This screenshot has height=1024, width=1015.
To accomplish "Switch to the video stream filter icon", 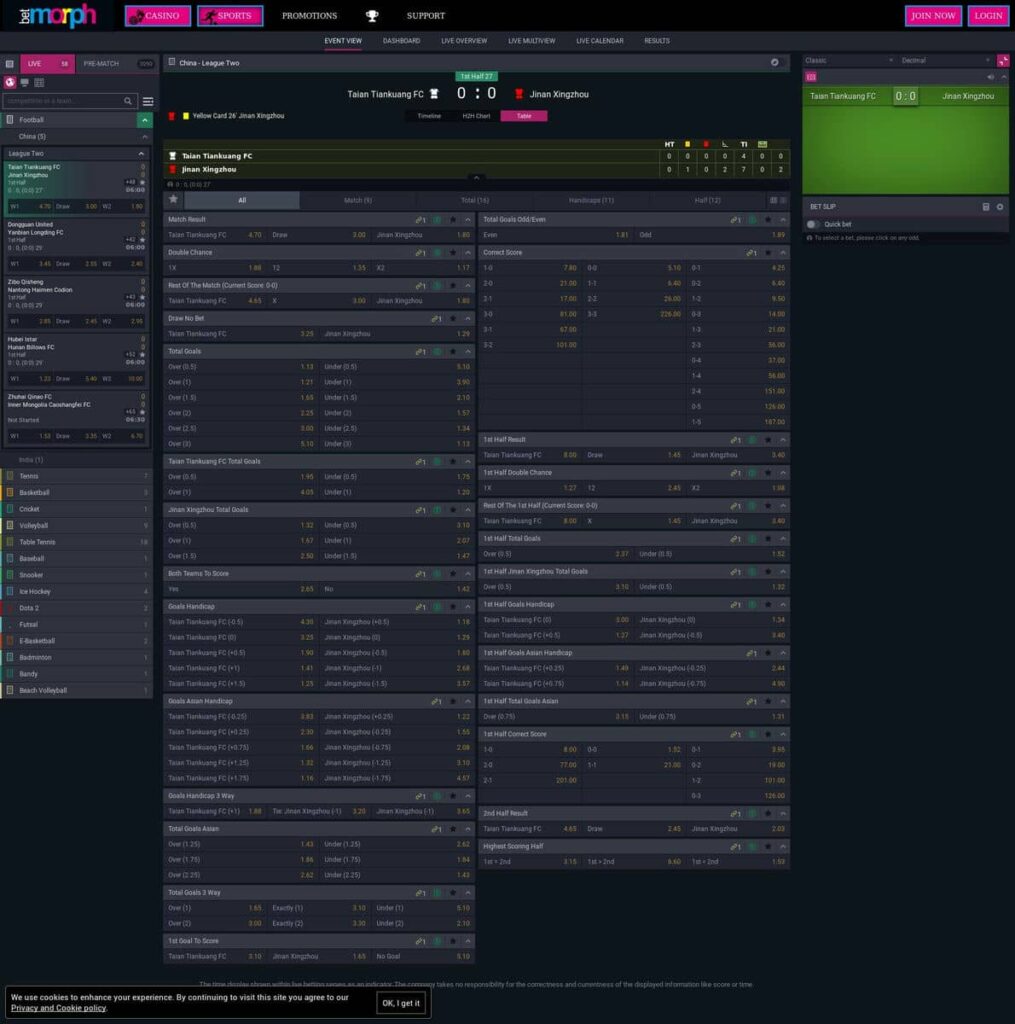I will pyautogui.click(x=25, y=82).
